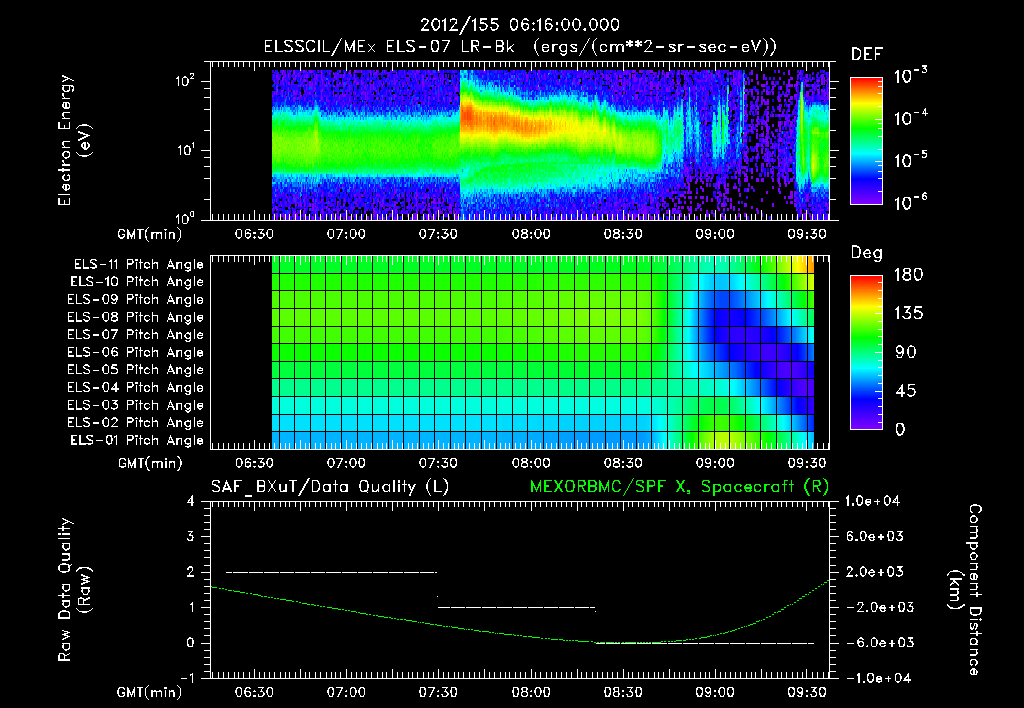Click GMT(min) label under the bottom panel
The image size is (1024, 708).
tap(150, 692)
